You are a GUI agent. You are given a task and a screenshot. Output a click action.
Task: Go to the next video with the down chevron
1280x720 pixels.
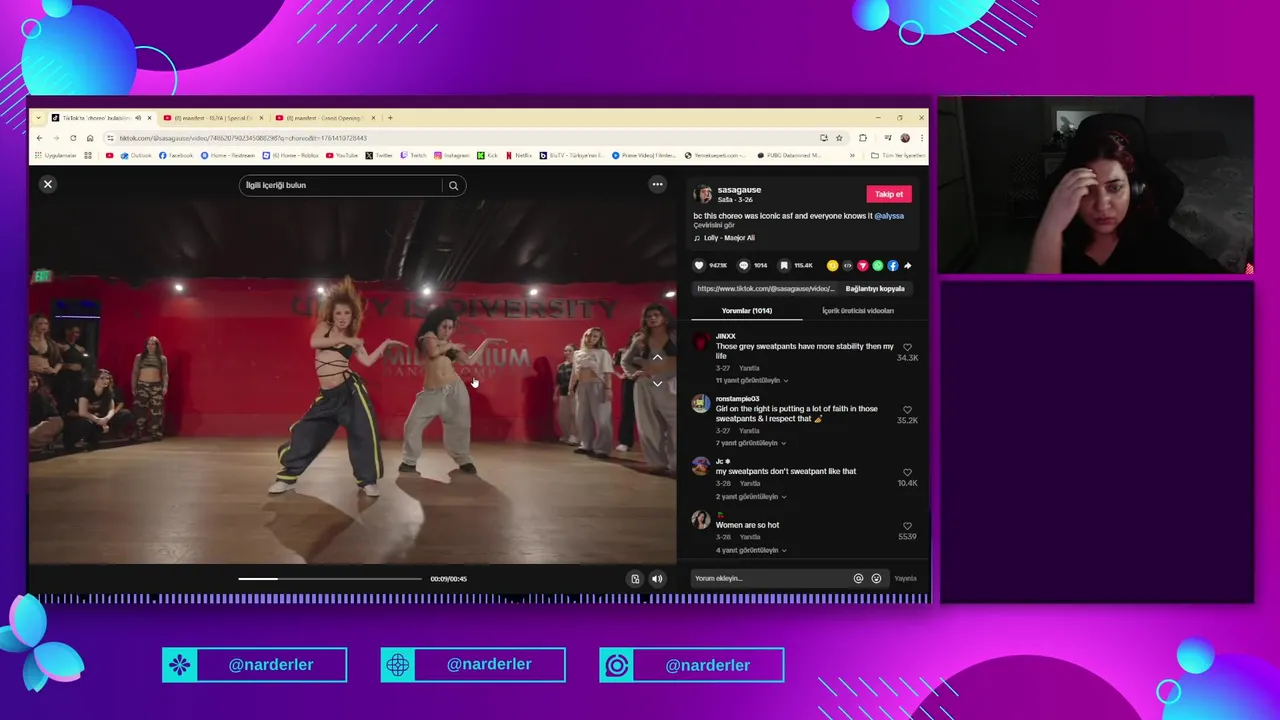tap(657, 383)
